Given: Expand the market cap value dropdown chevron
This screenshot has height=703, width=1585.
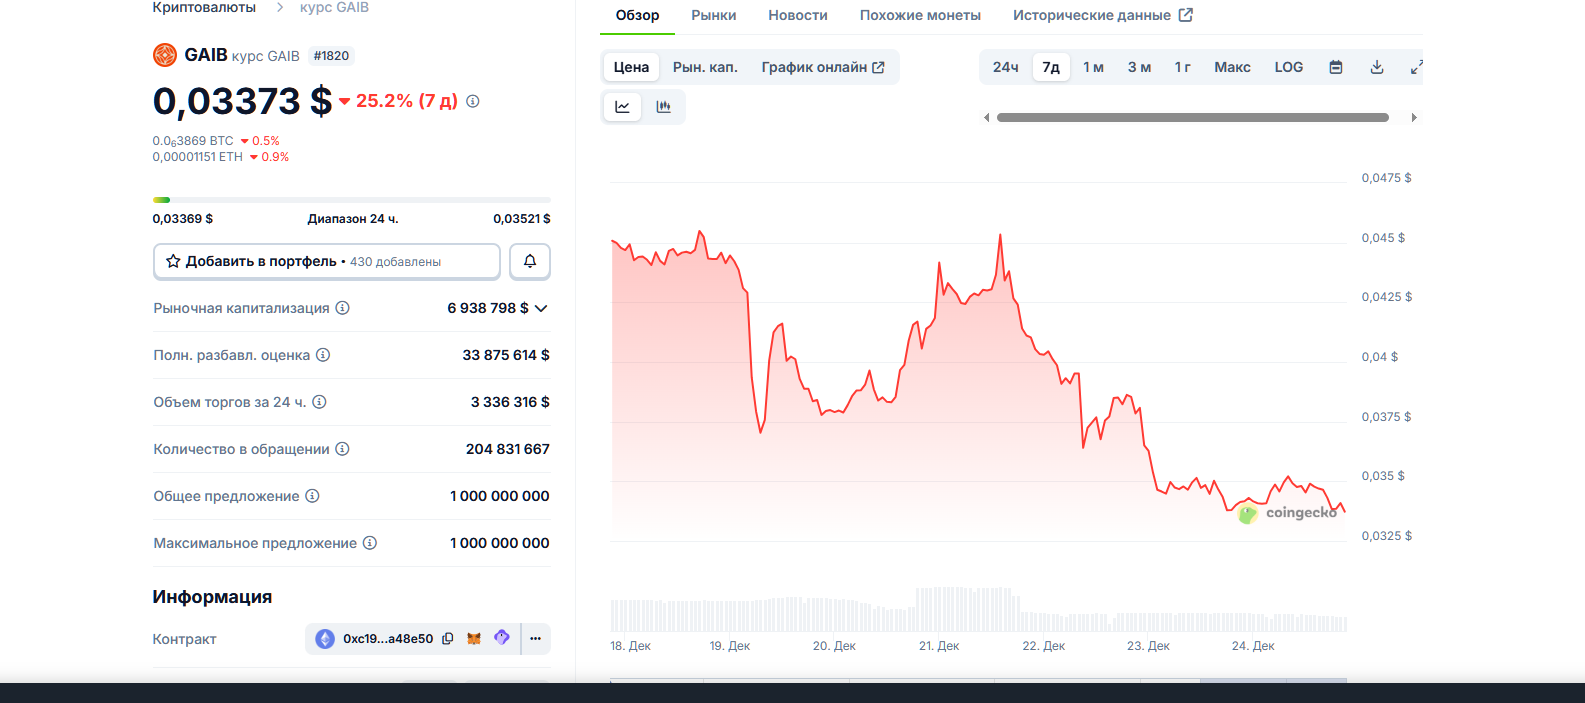Looking at the screenshot, I should [541, 308].
